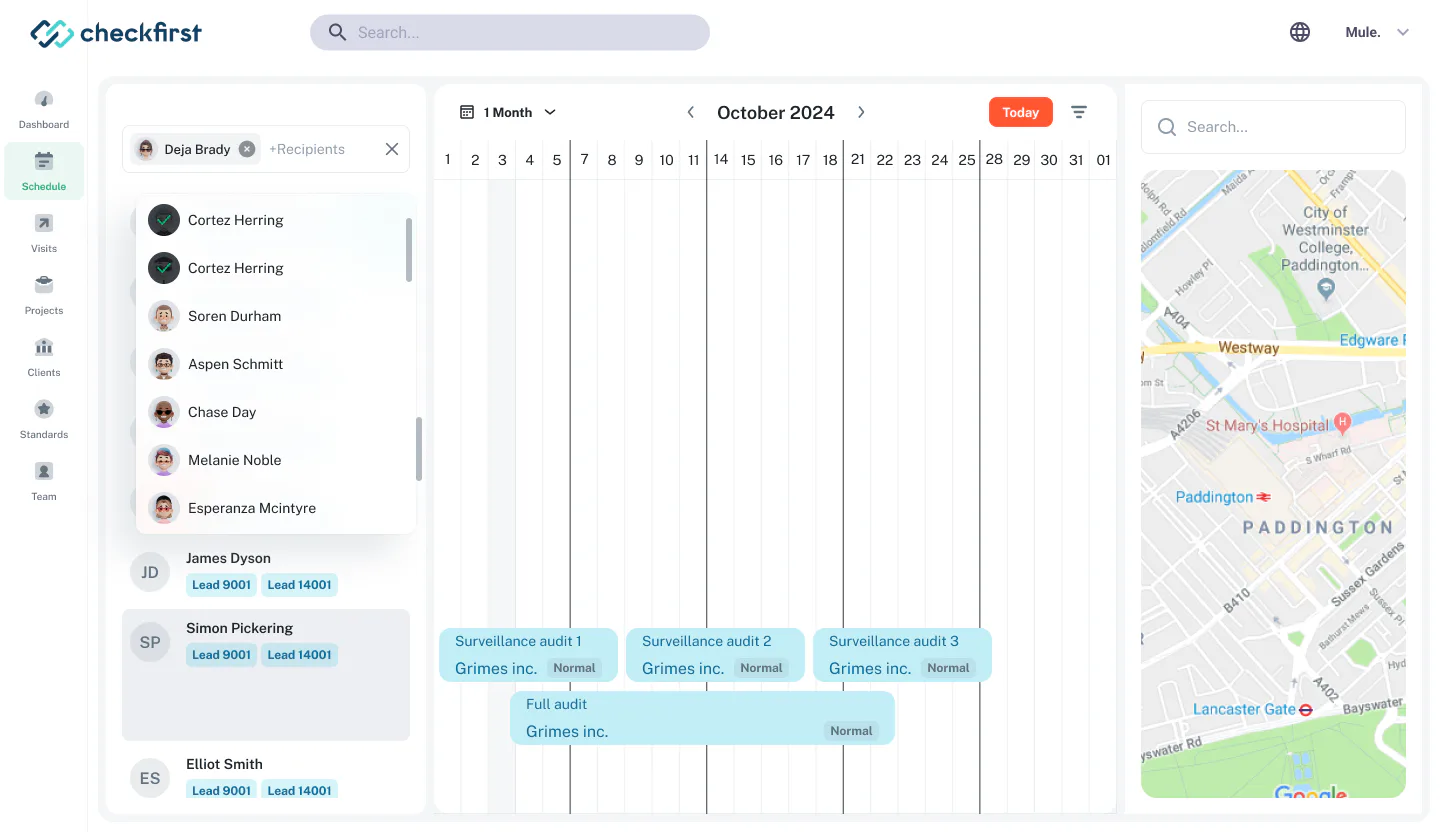Select the Schedule sidebar item
This screenshot has width=1440, height=832.
click(44, 171)
